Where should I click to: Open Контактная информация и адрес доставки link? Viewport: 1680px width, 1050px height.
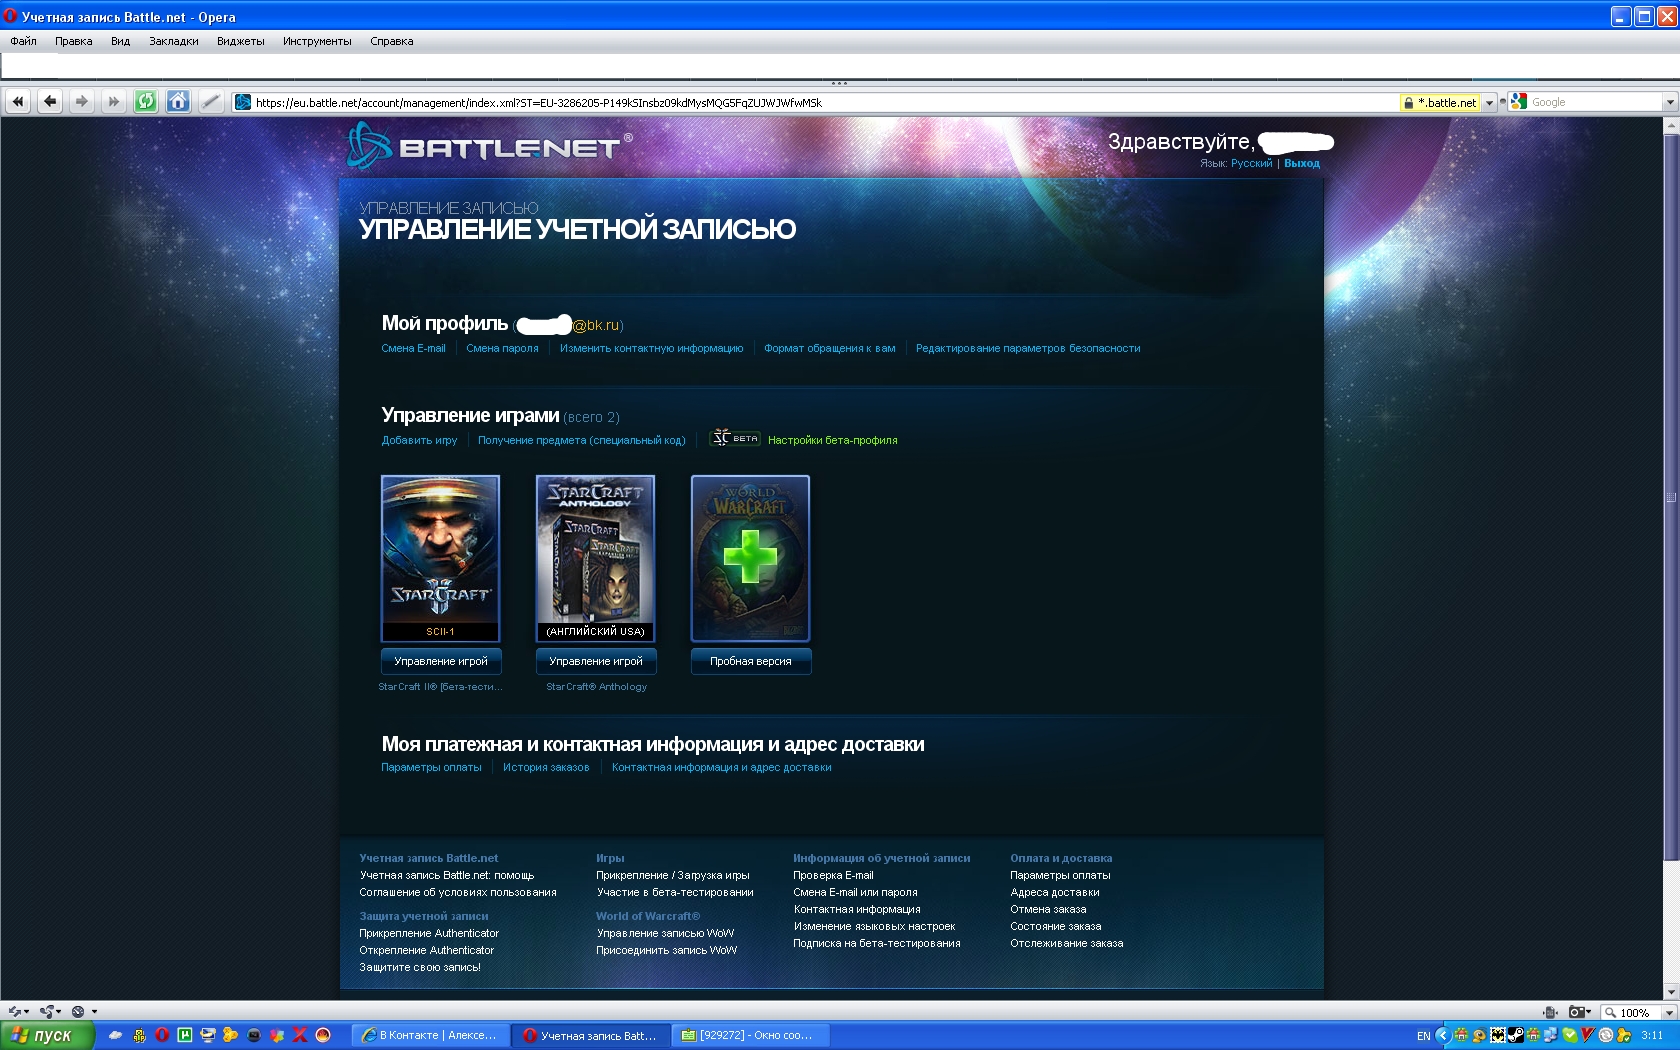[722, 767]
